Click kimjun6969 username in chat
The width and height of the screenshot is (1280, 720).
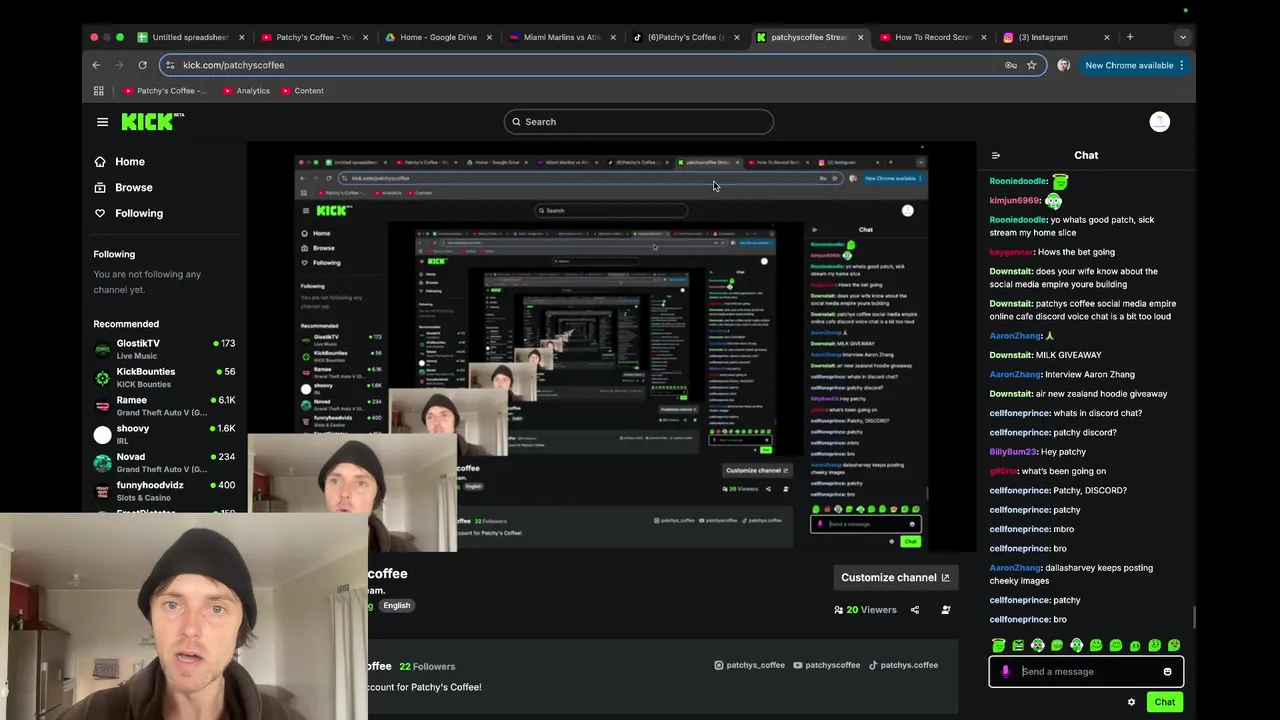tap(1014, 201)
